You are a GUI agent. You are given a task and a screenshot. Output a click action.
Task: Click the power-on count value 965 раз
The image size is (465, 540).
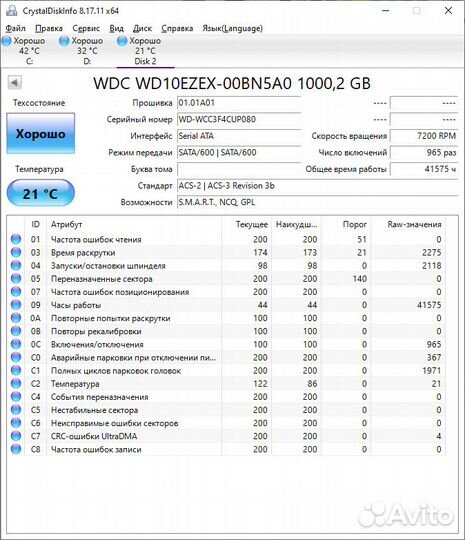click(x=424, y=153)
